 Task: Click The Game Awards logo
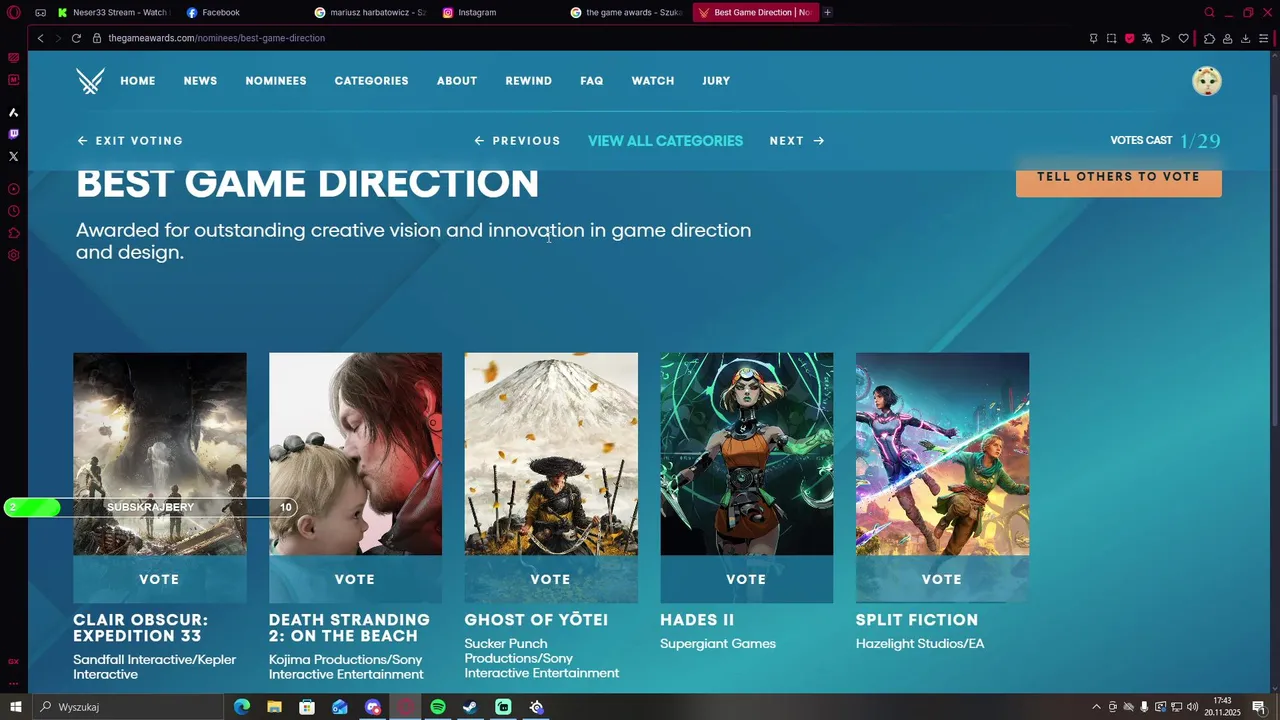90,80
